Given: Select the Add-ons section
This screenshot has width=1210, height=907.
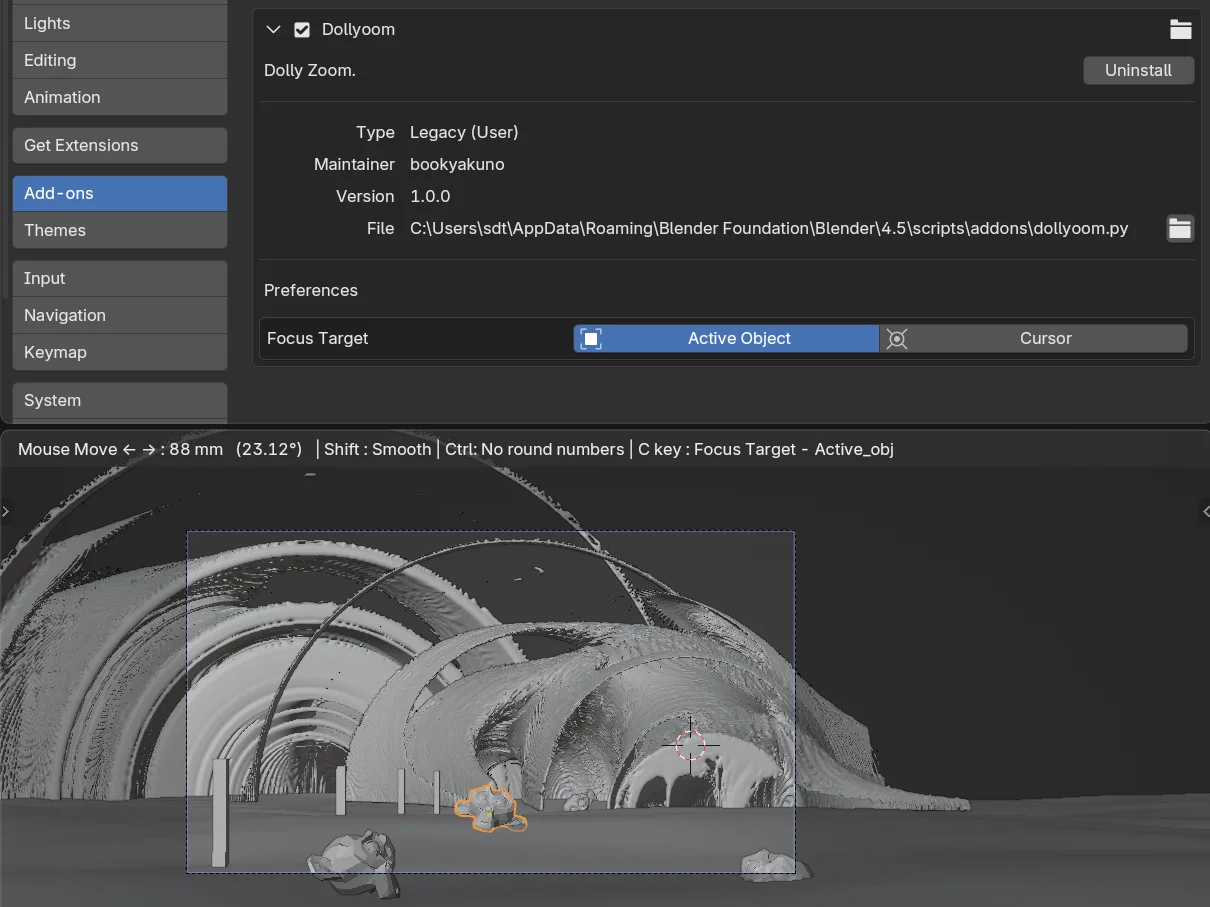Looking at the screenshot, I should coord(119,193).
